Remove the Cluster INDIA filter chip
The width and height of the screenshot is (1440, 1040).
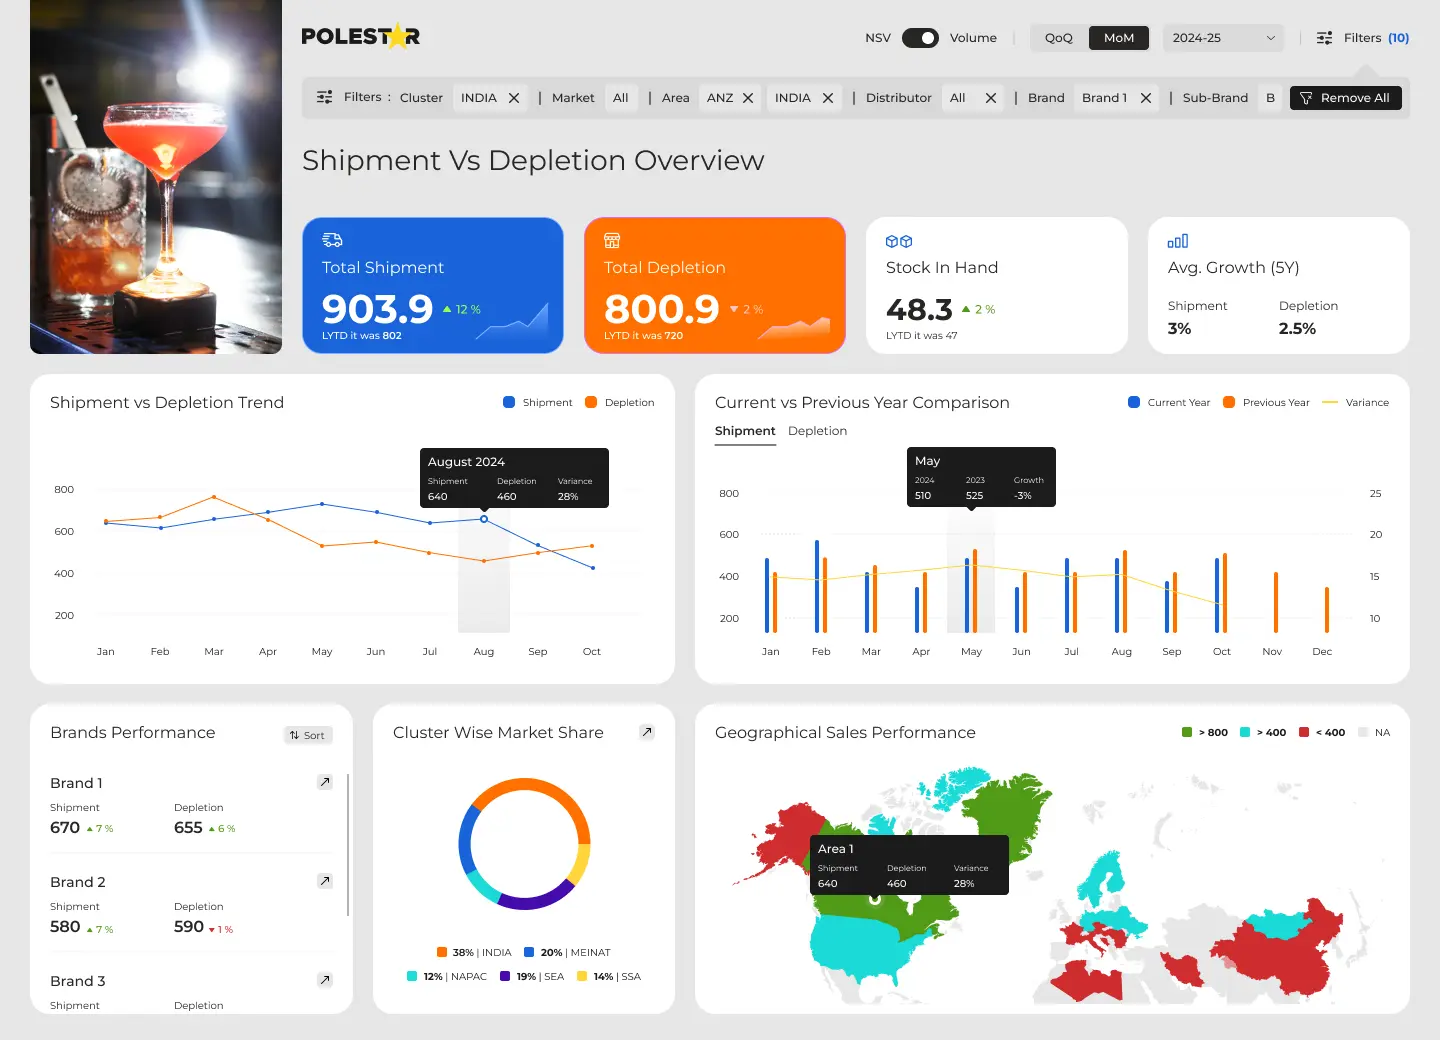tap(513, 97)
